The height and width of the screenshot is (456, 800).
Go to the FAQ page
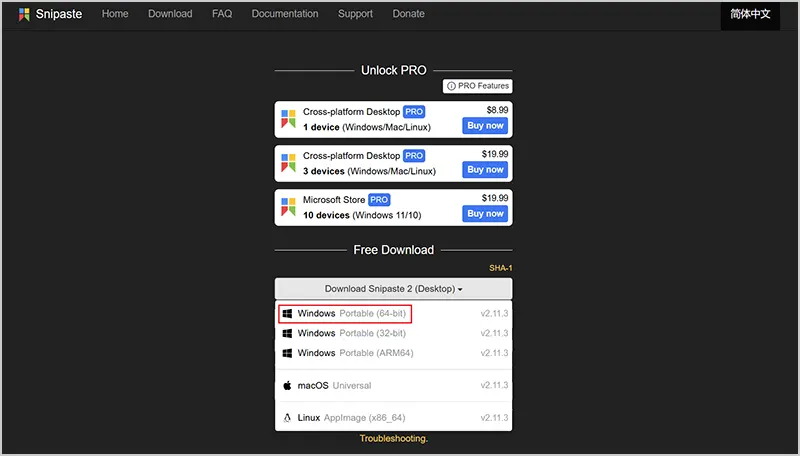click(x=222, y=14)
